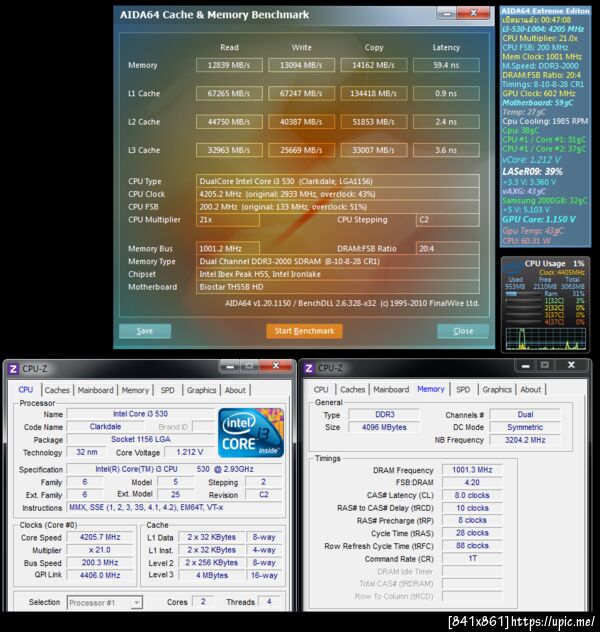Image resolution: width=600 pixels, height=632 pixels.
Task: Click the DRAM Frequency value 1001.3 MHz
Action: coord(472,470)
